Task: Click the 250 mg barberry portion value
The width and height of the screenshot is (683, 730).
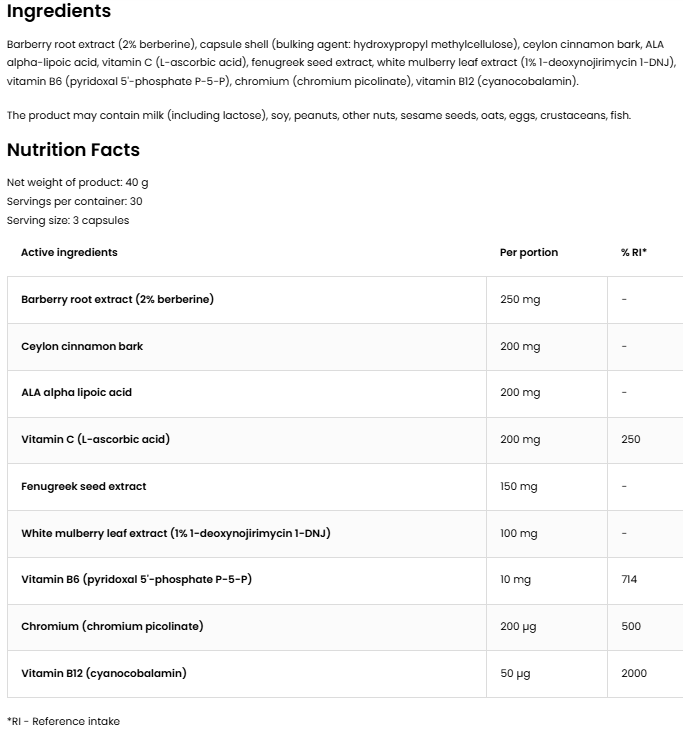Action: coord(520,299)
